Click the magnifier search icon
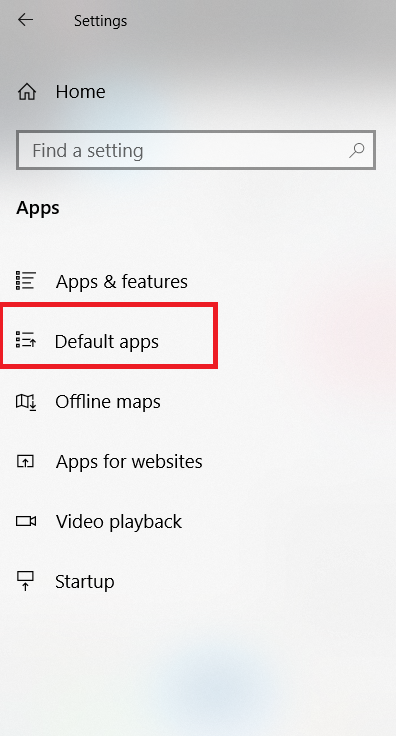Viewport: 398px width, 736px height. 357,150
